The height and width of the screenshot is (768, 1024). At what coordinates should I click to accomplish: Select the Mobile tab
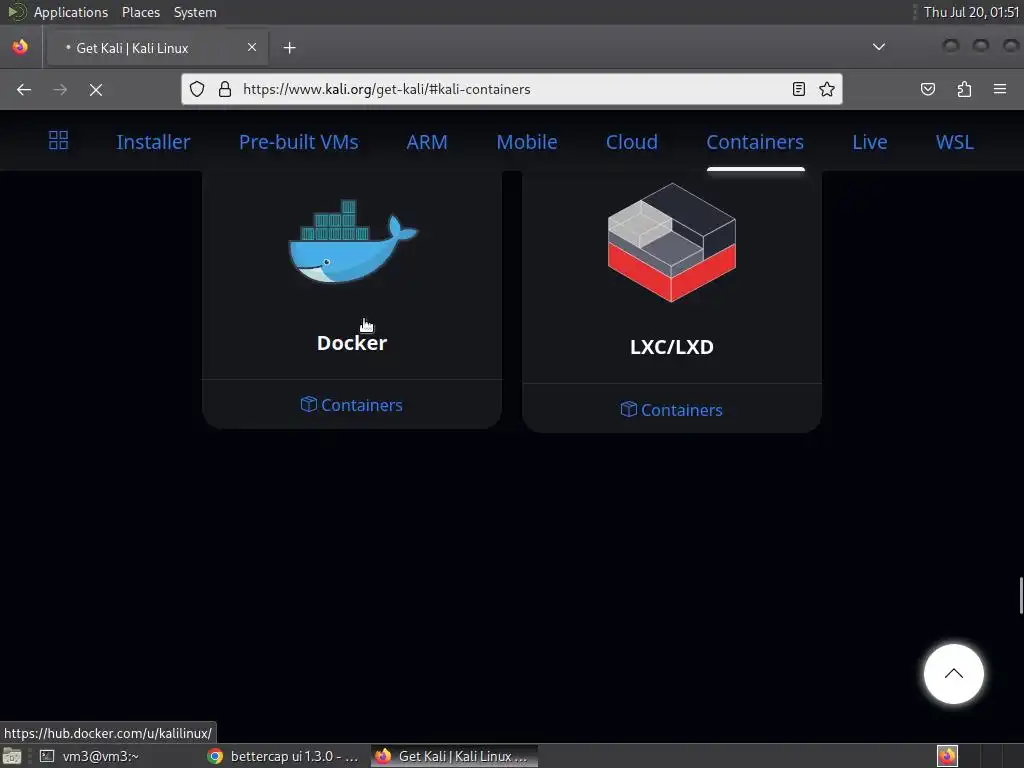pos(527,142)
